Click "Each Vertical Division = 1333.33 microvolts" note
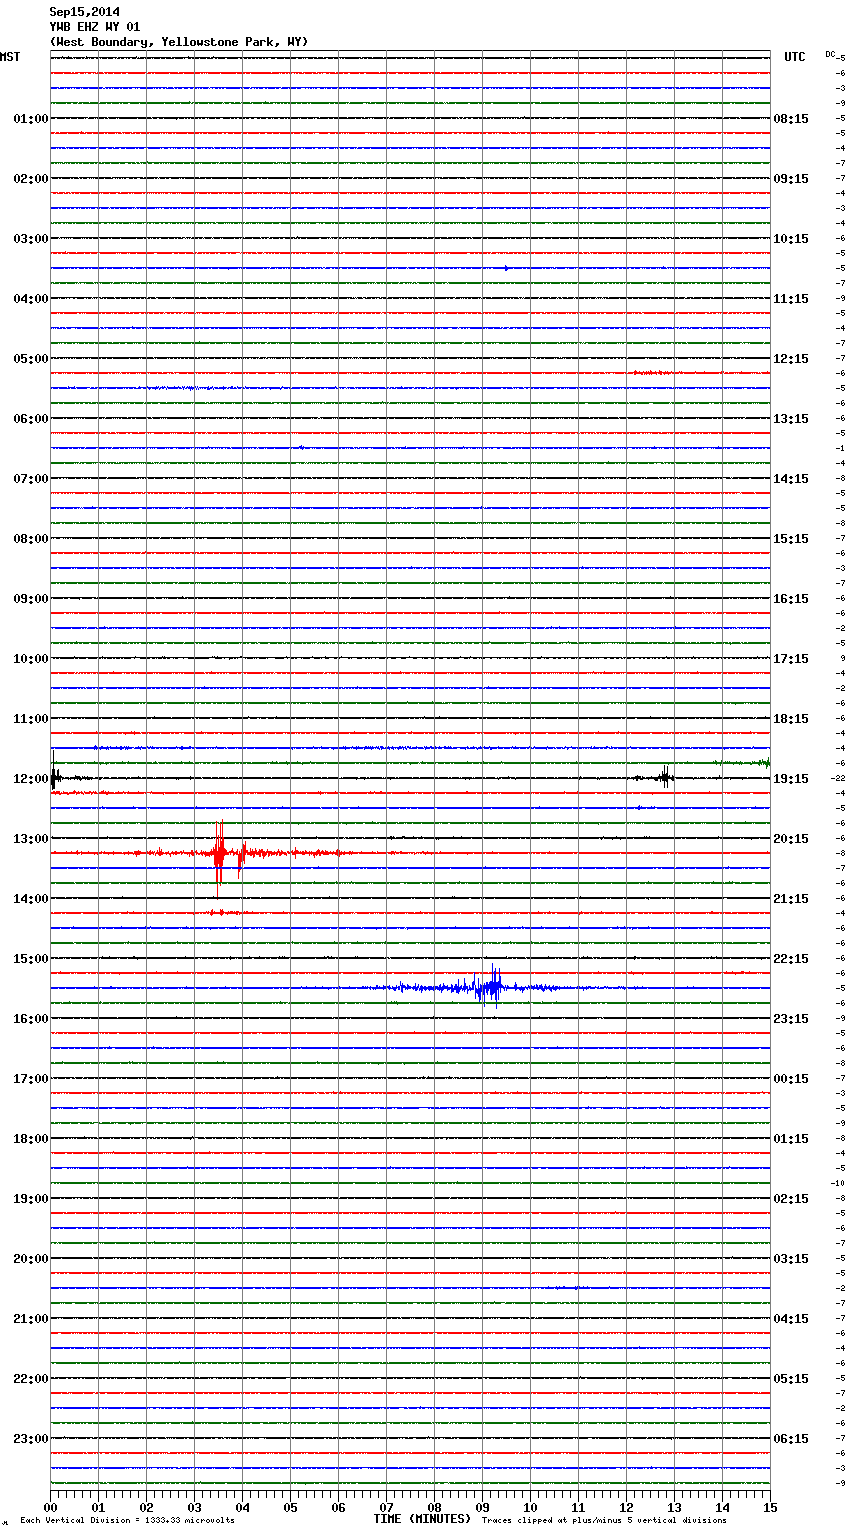This screenshot has width=850, height=1534. [x=127, y=1520]
